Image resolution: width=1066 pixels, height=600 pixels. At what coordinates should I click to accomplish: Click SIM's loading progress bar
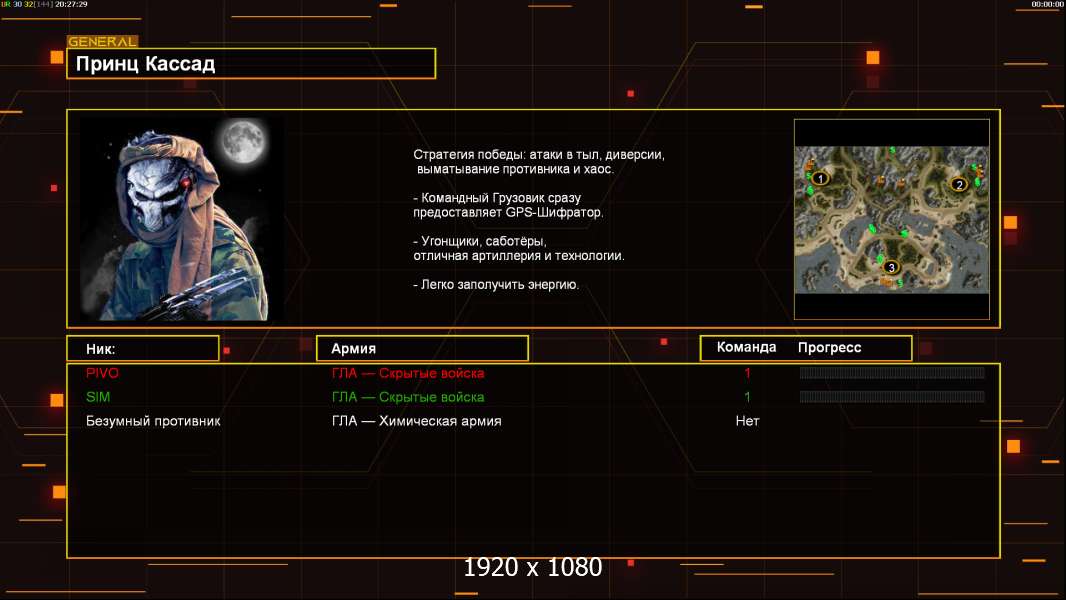(x=892, y=397)
